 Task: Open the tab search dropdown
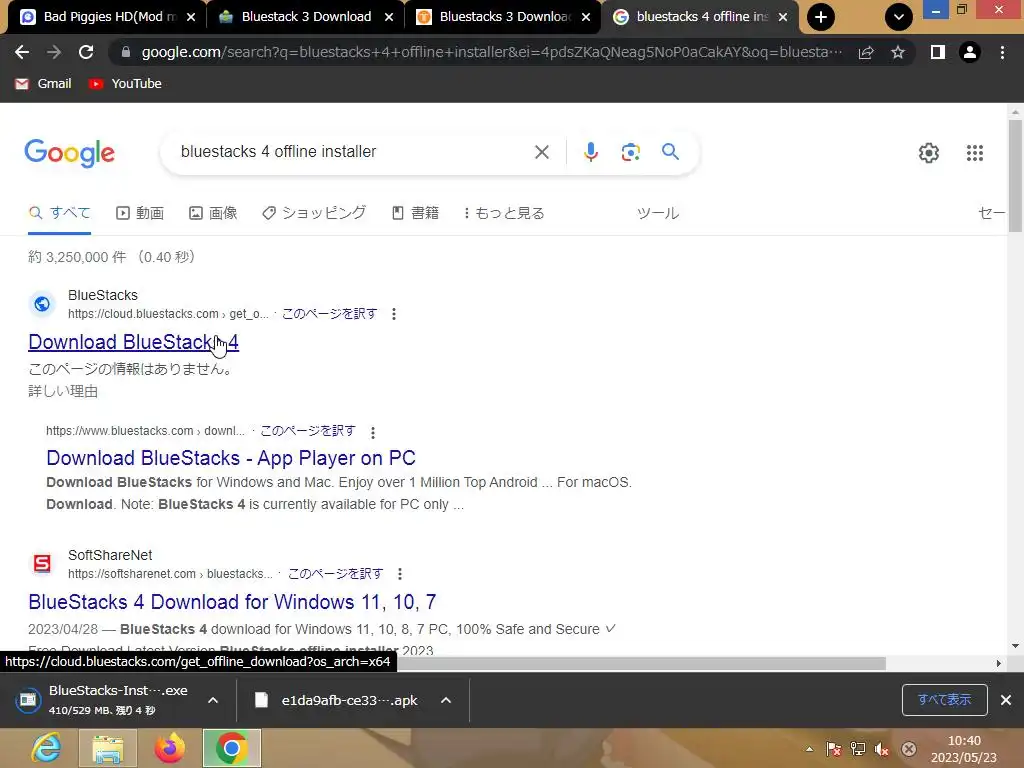pyautogui.click(x=899, y=17)
